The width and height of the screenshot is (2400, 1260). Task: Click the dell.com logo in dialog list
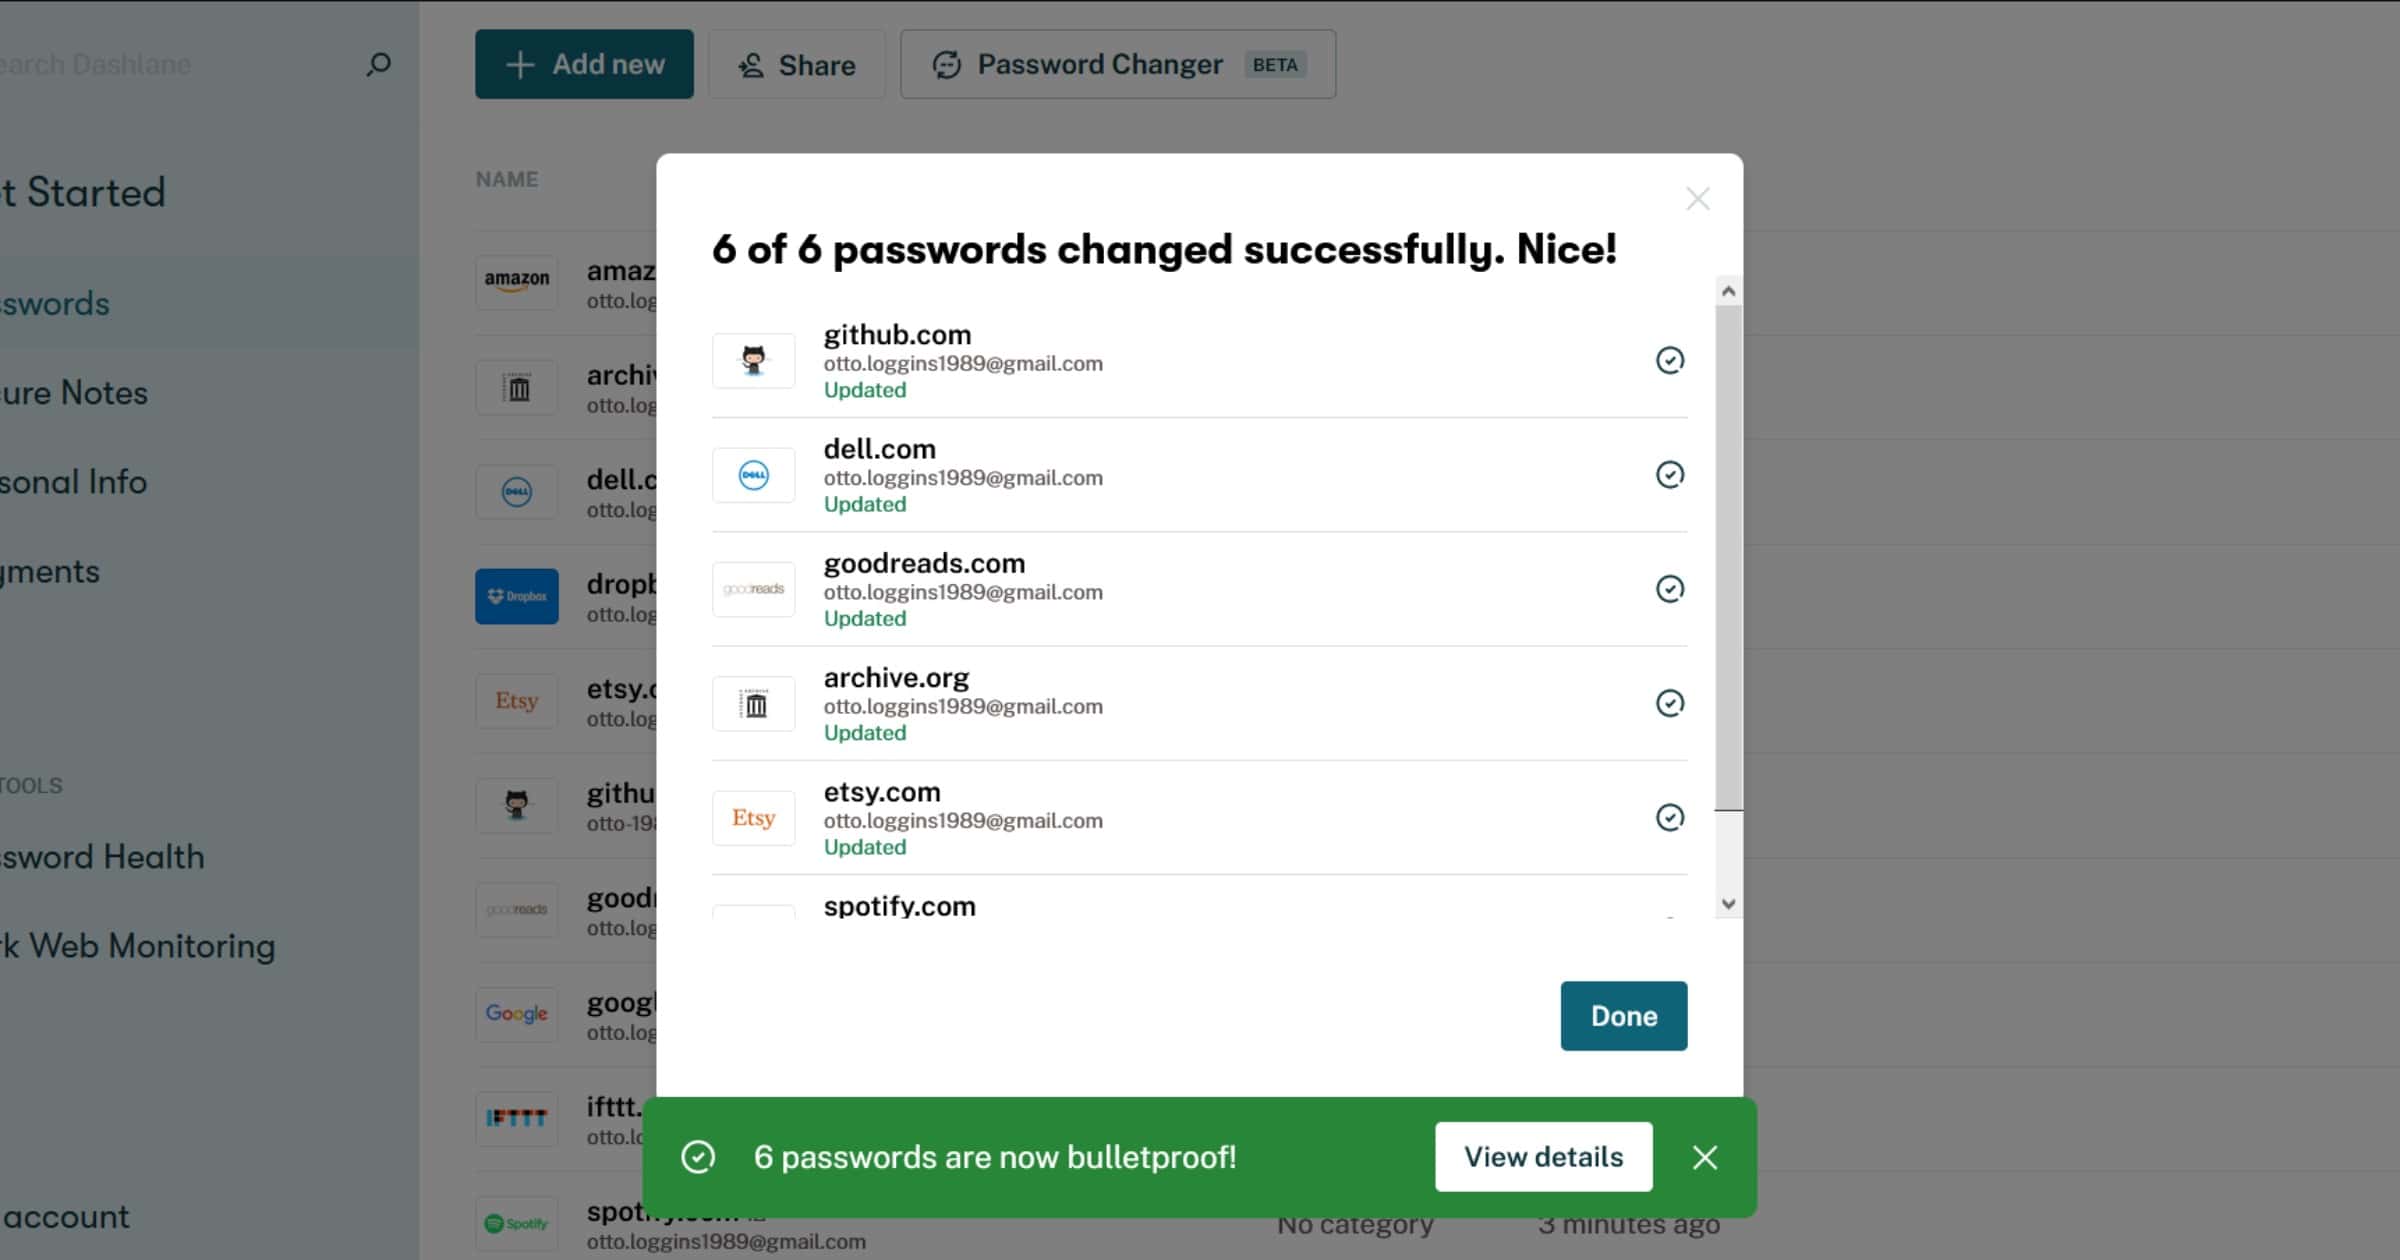click(754, 475)
